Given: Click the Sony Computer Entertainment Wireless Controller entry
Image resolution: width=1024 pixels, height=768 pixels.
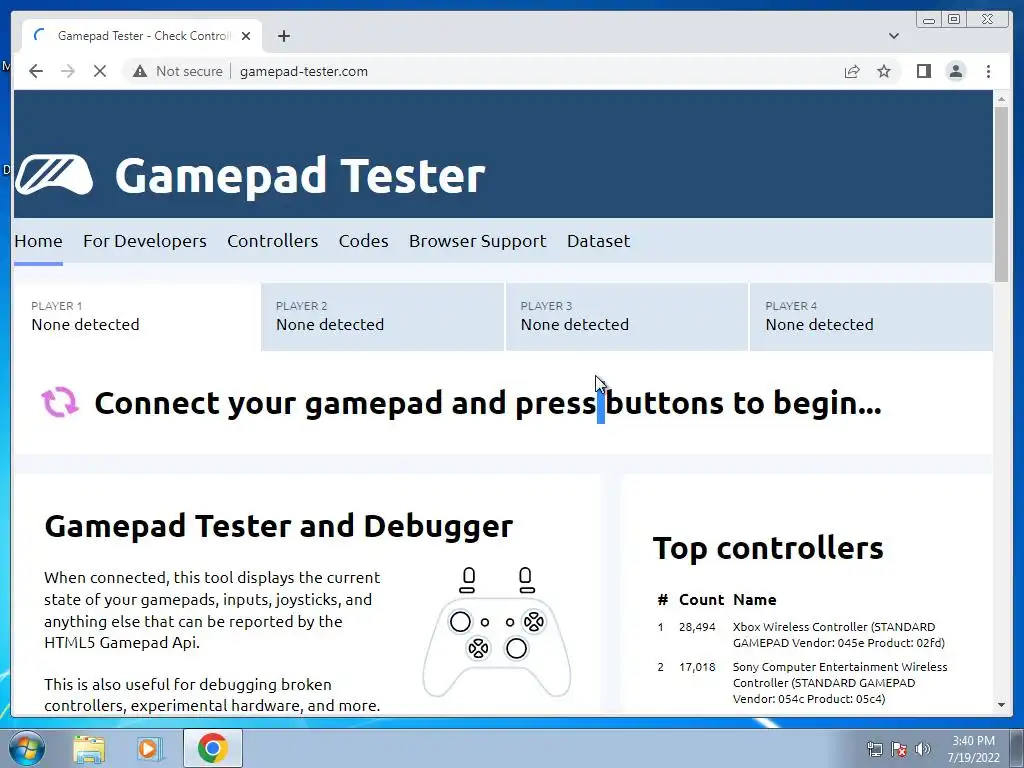Looking at the screenshot, I should tap(840, 683).
